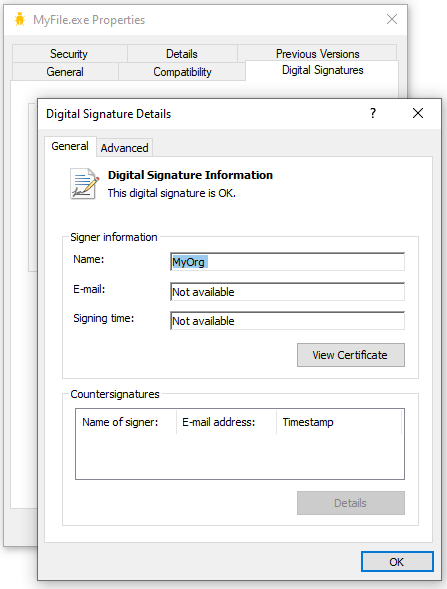
Task: Select the Digital Signatures tab
Action: click(x=322, y=70)
